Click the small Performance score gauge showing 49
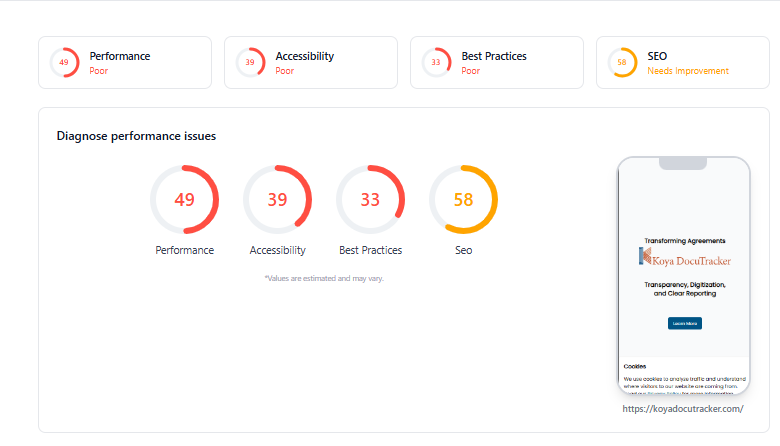This screenshot has width=780, height=446. click(x=65, y=62)
